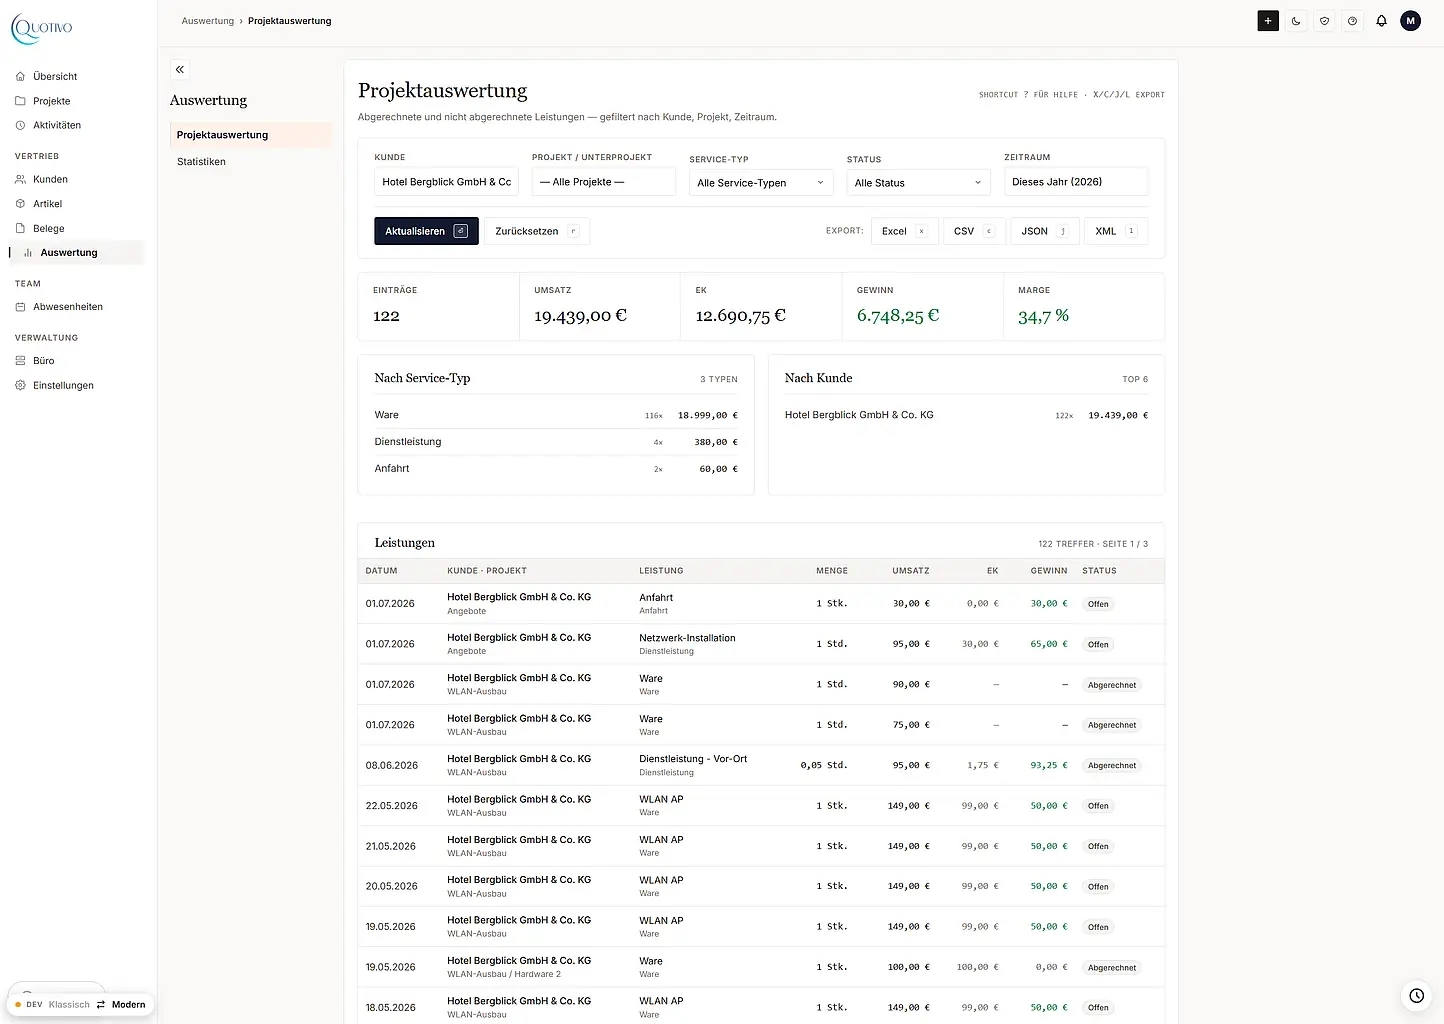Open user avatar M menu
This screenshot has height=1024, width=1444.
1410,21
